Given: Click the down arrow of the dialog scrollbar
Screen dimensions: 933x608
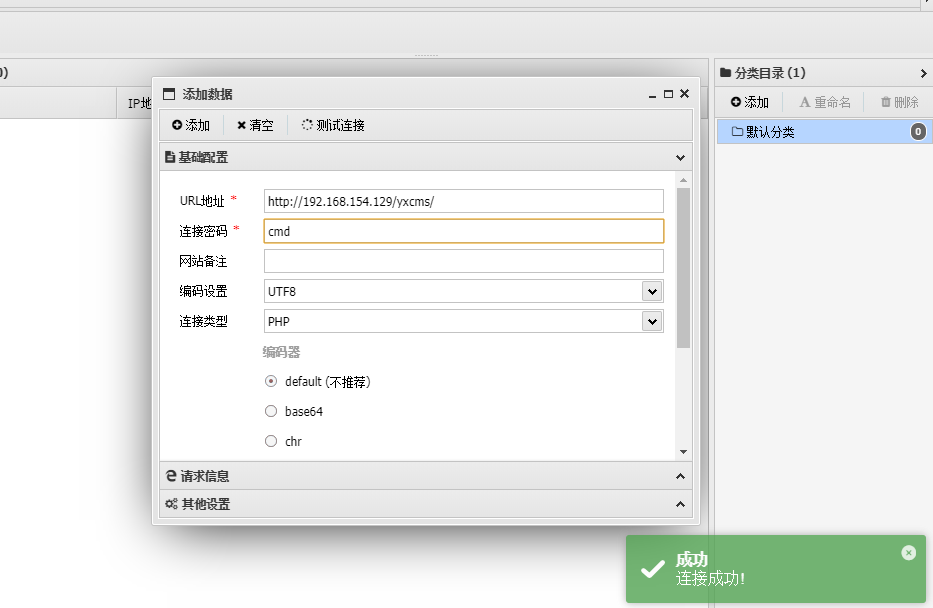Looking at the screenshot, I should click(x=683, y=452).
